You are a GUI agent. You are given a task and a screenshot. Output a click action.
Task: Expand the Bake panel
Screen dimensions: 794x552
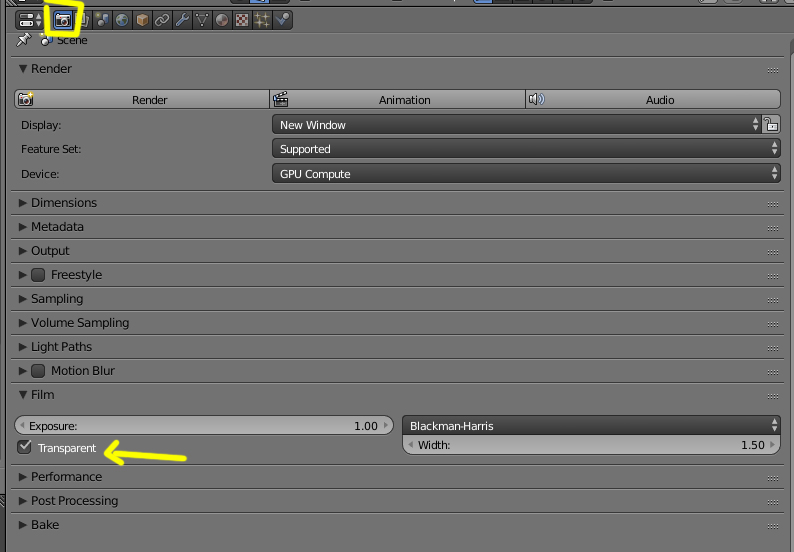(x=23, y=525)
